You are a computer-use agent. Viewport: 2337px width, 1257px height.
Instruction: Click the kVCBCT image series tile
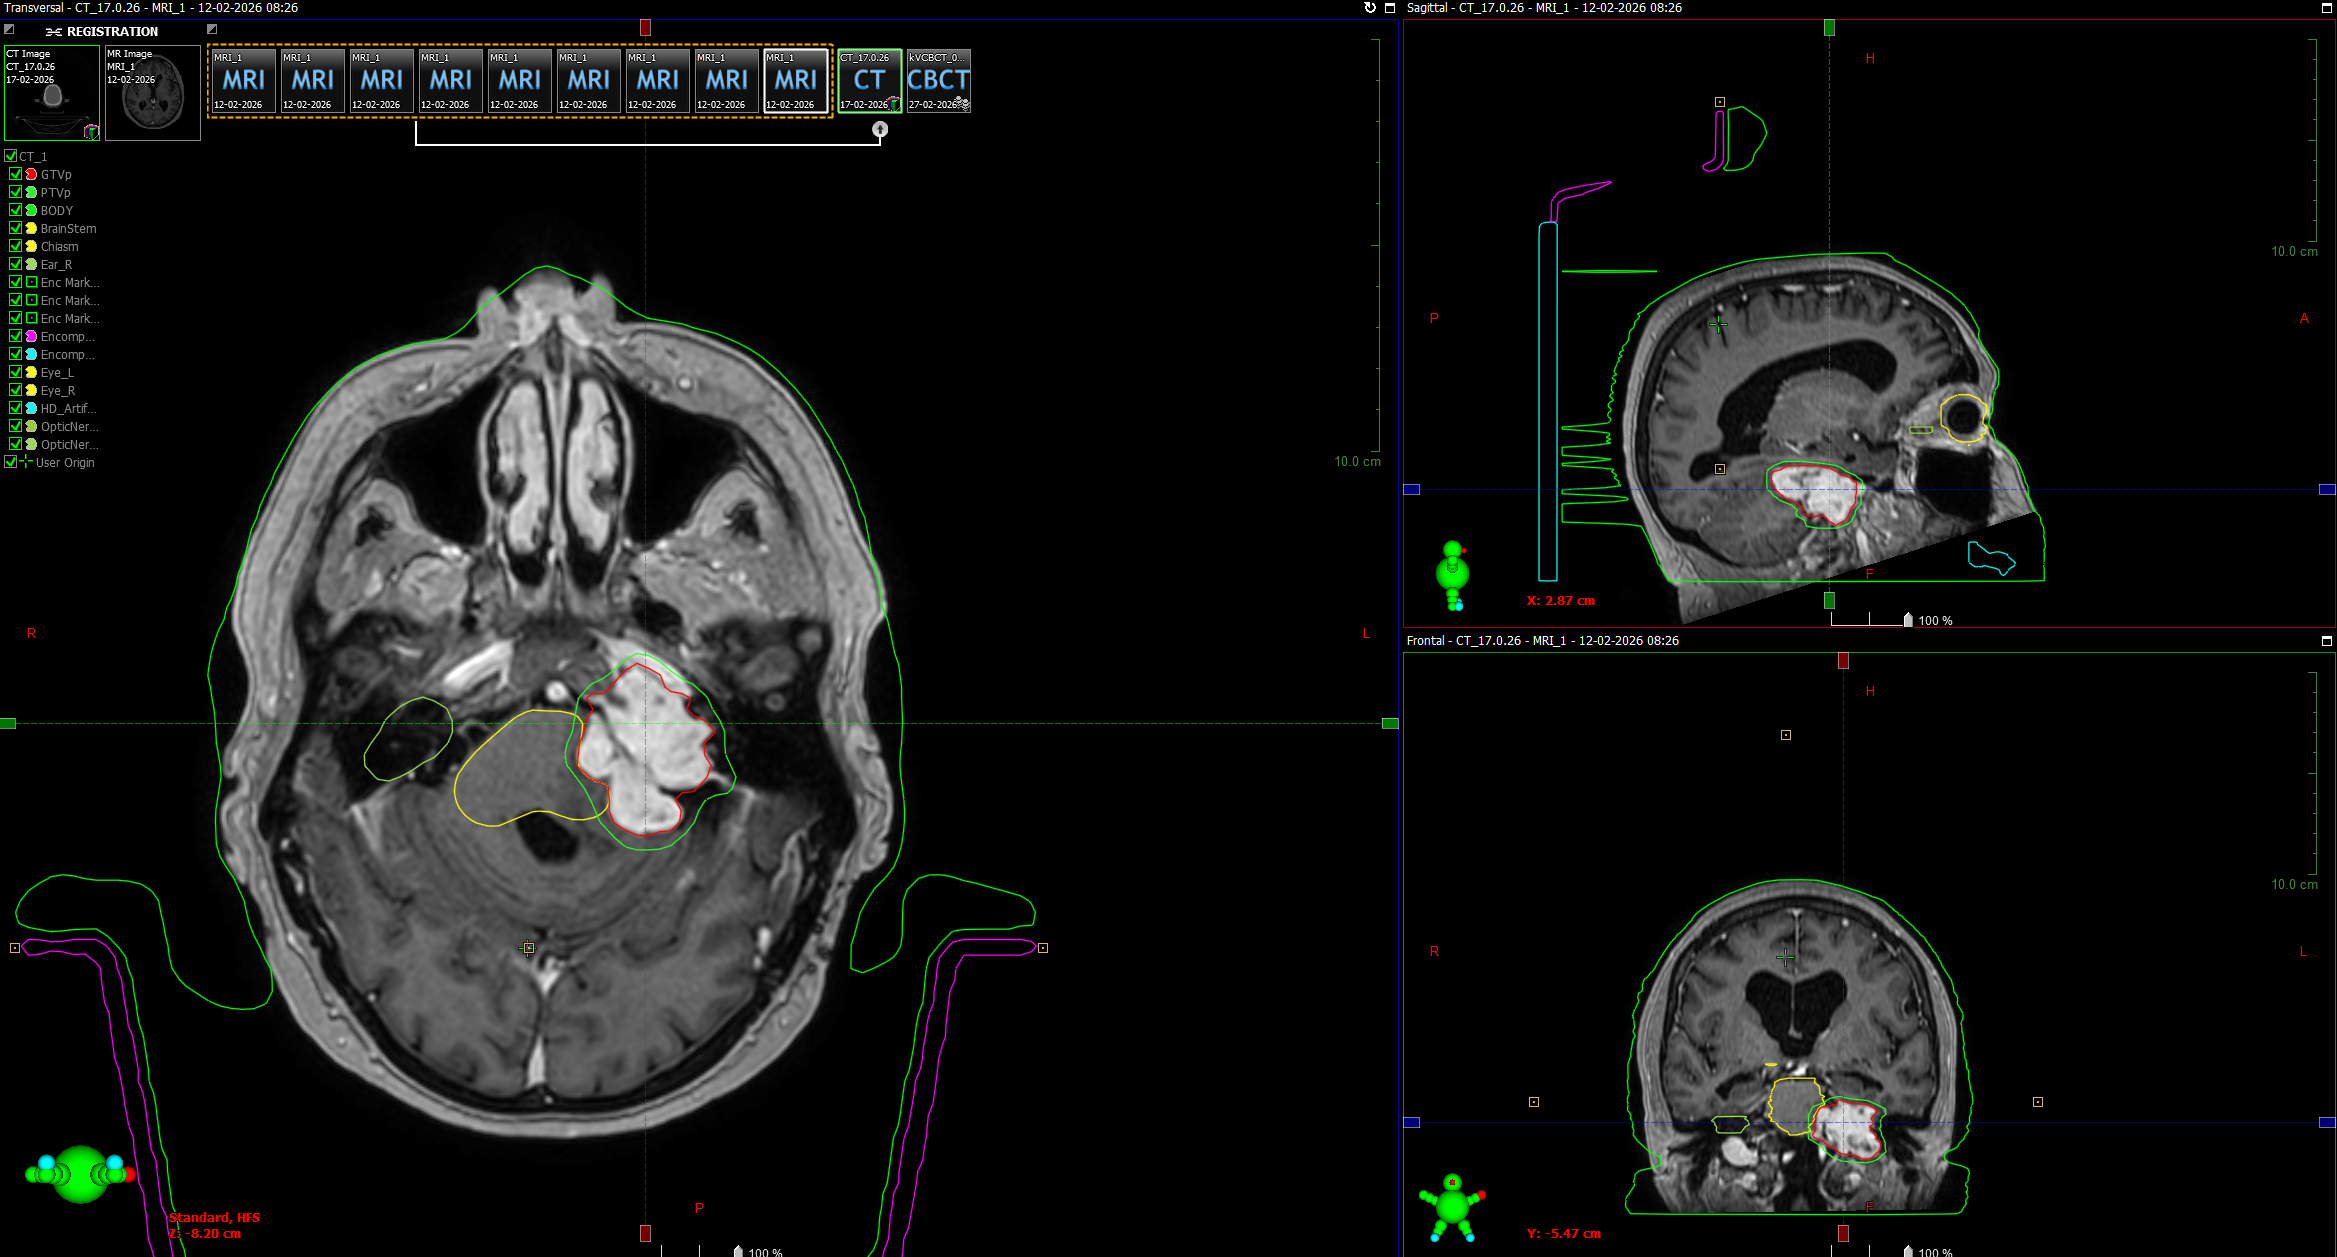tap(938, 81)
